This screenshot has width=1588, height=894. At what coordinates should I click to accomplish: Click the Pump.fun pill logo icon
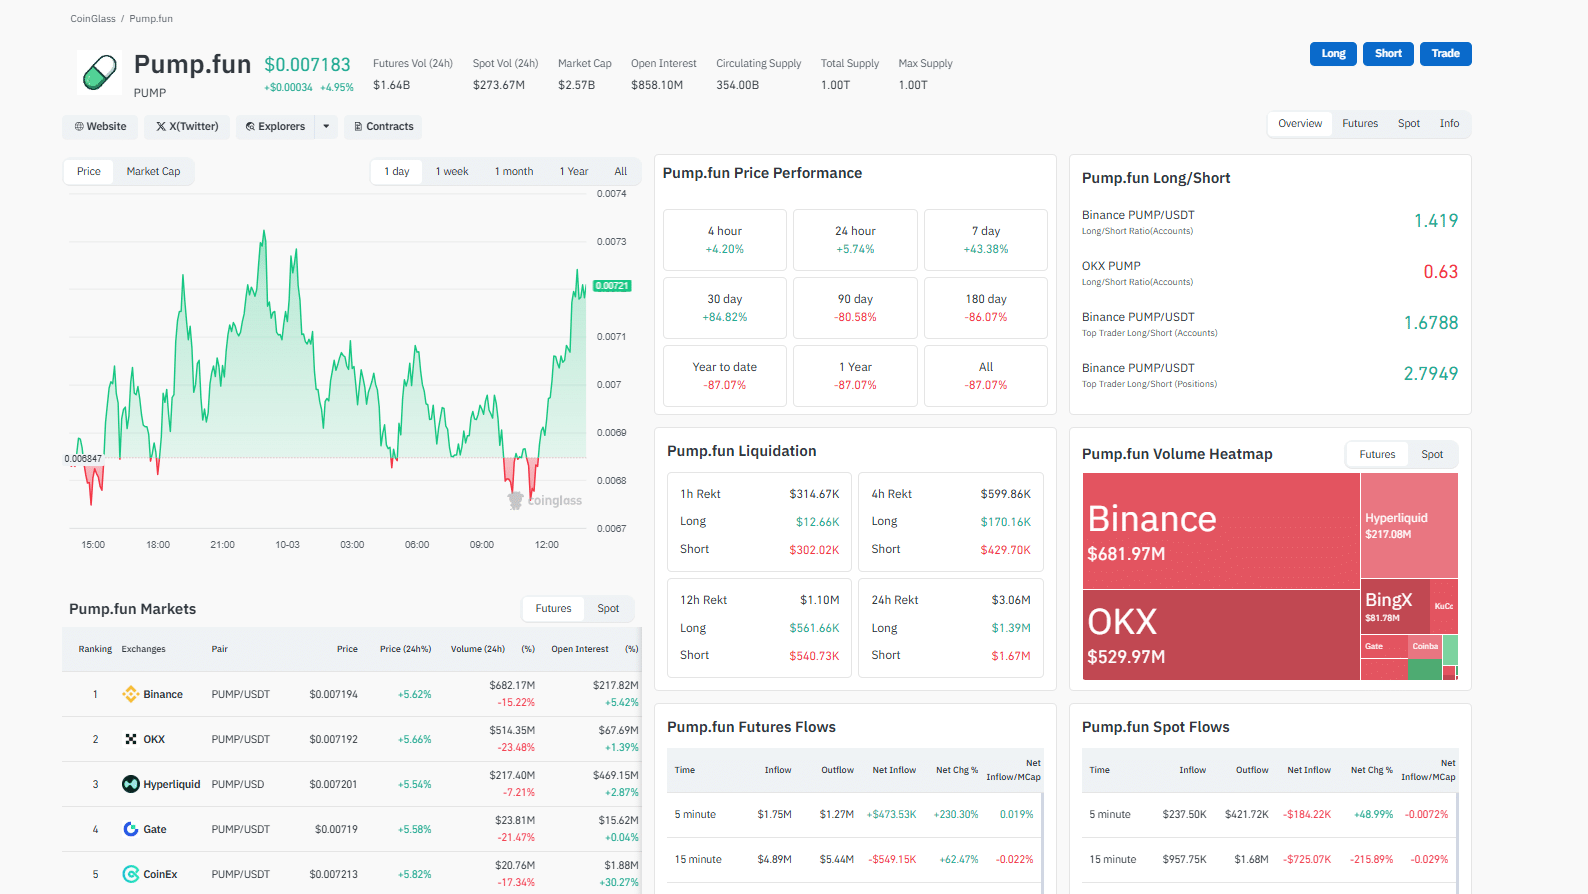pos(99,72)
